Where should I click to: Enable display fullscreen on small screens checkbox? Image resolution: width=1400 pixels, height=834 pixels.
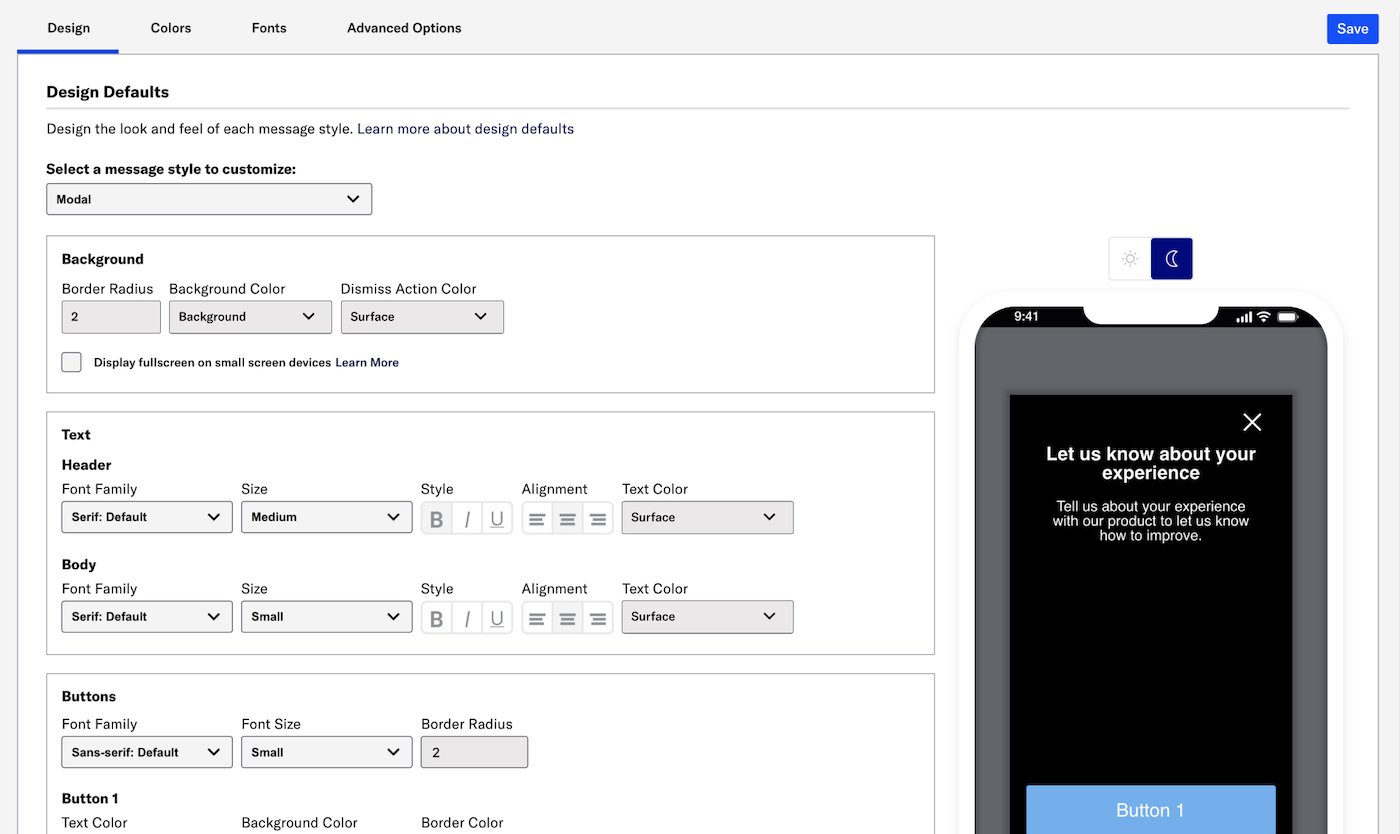71,362
